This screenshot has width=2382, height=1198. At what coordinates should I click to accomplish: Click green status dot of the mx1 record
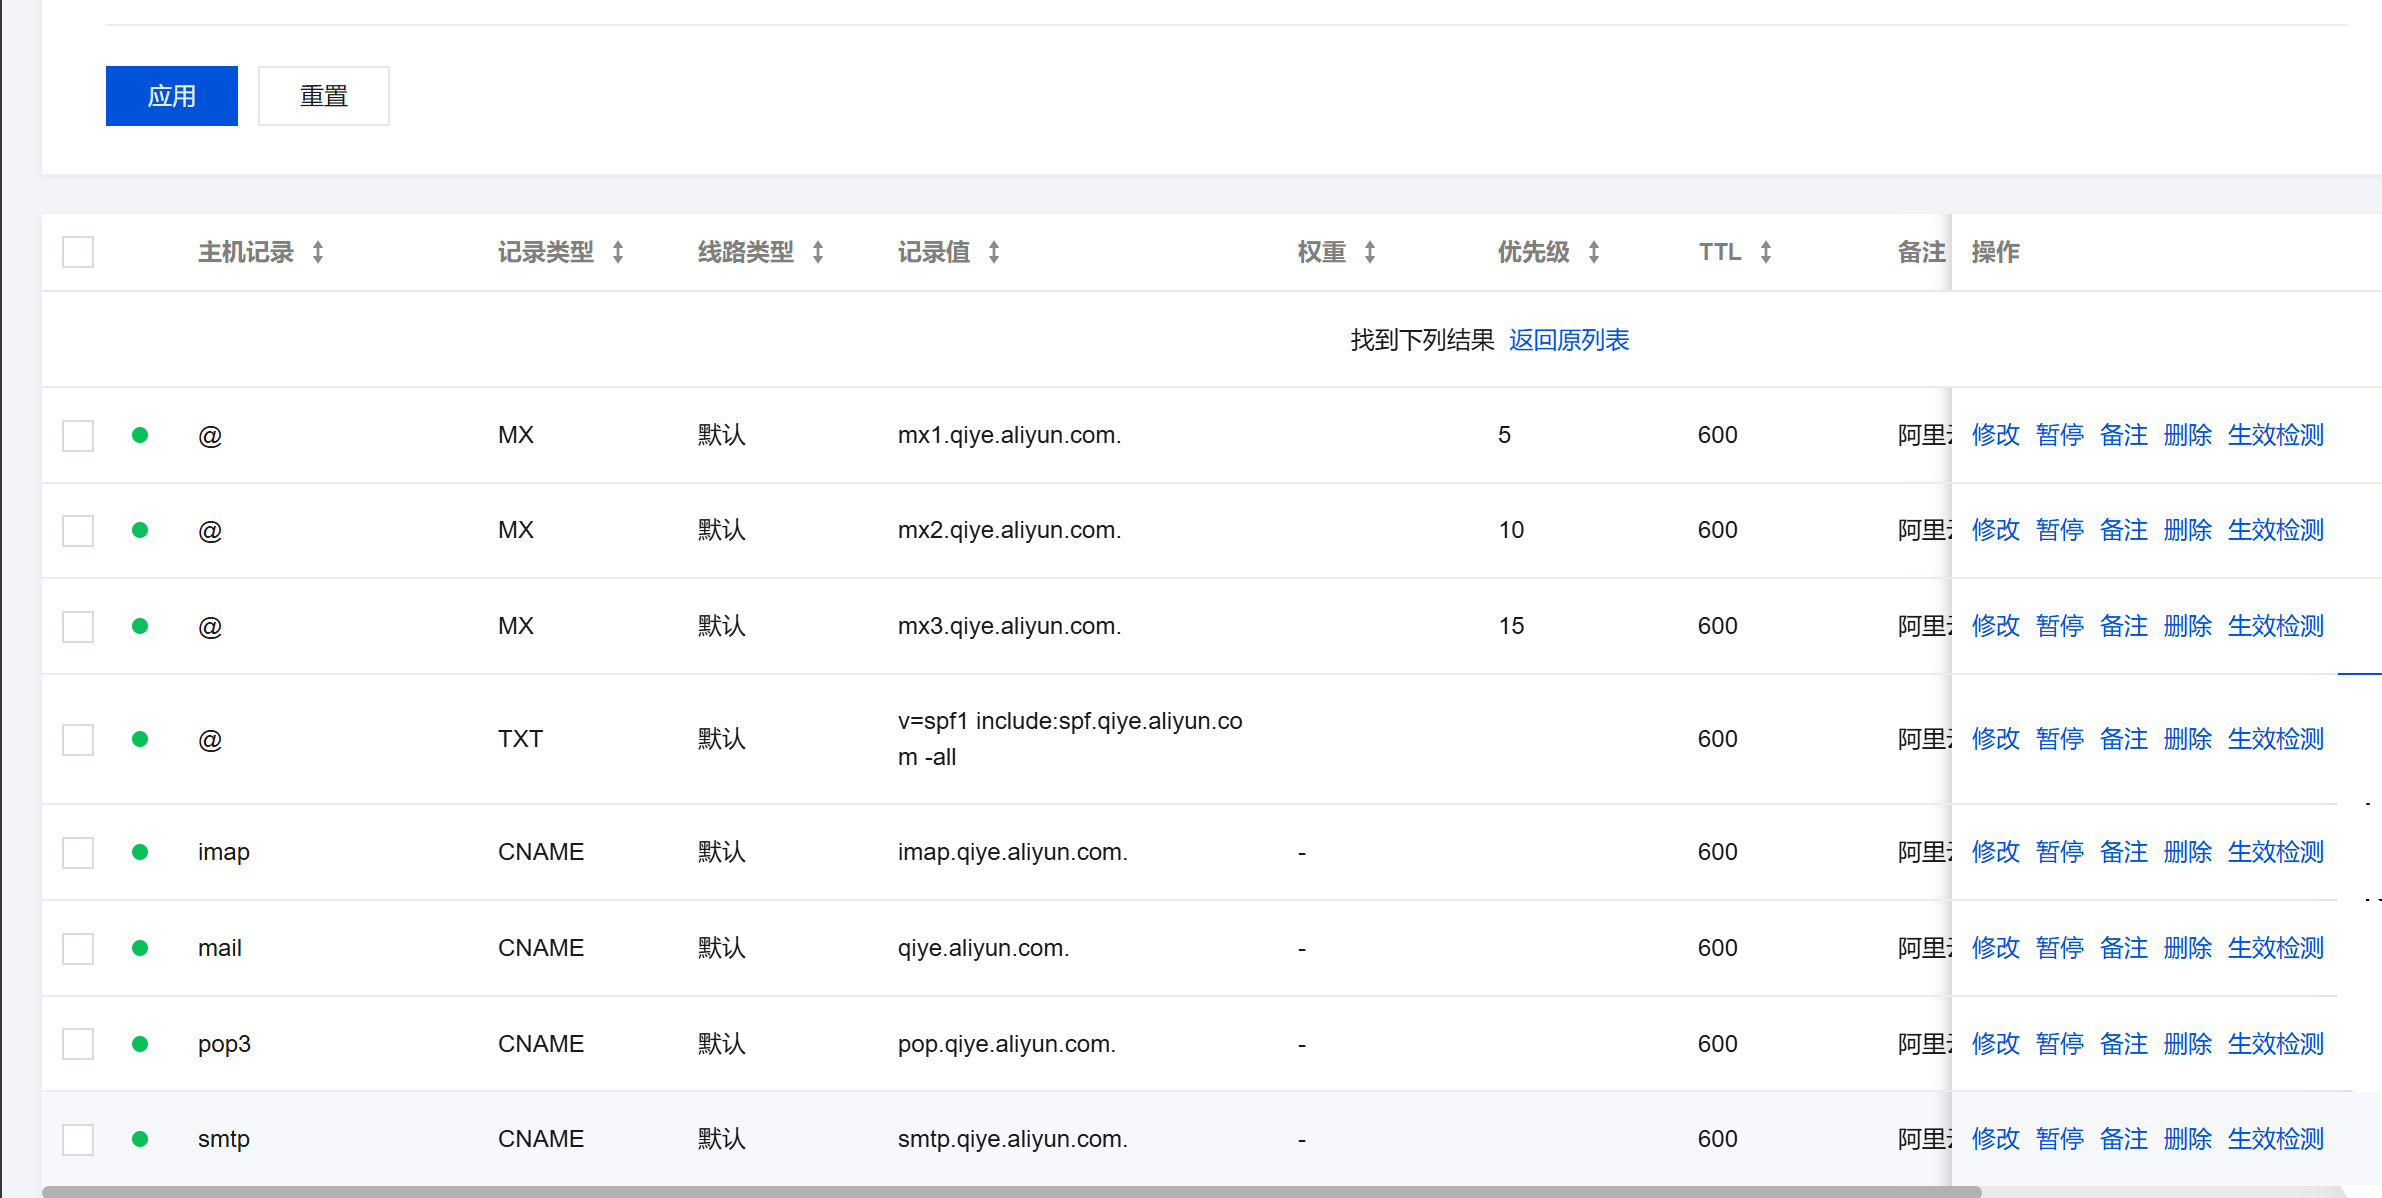pos(140,435)
